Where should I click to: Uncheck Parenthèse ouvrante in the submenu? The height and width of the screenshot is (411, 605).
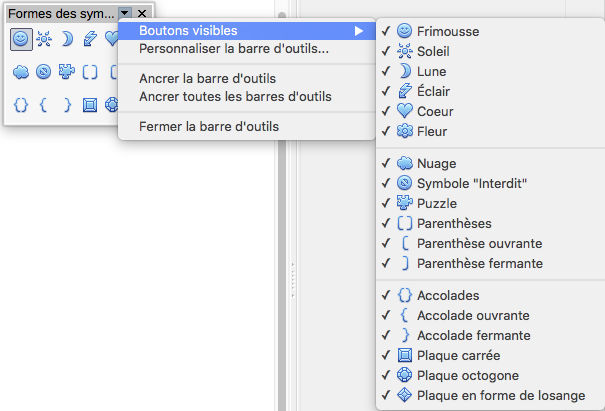(x=490, y=243)
